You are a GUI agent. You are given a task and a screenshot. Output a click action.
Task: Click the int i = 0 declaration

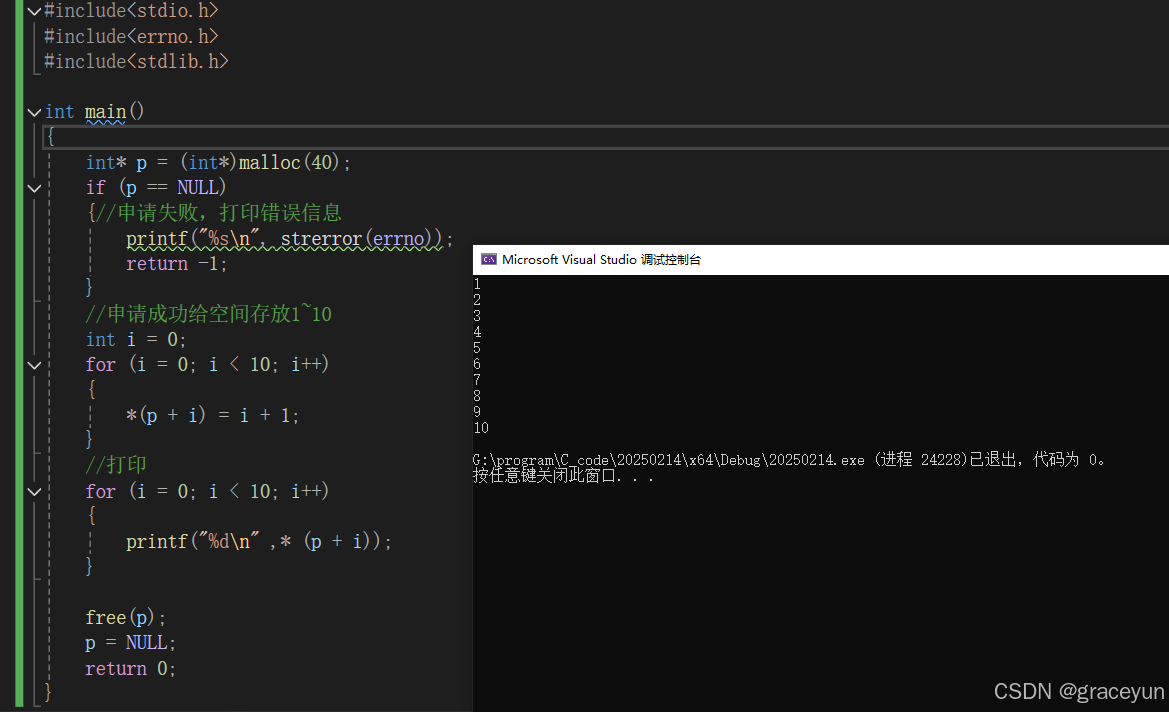click(136, 340)
